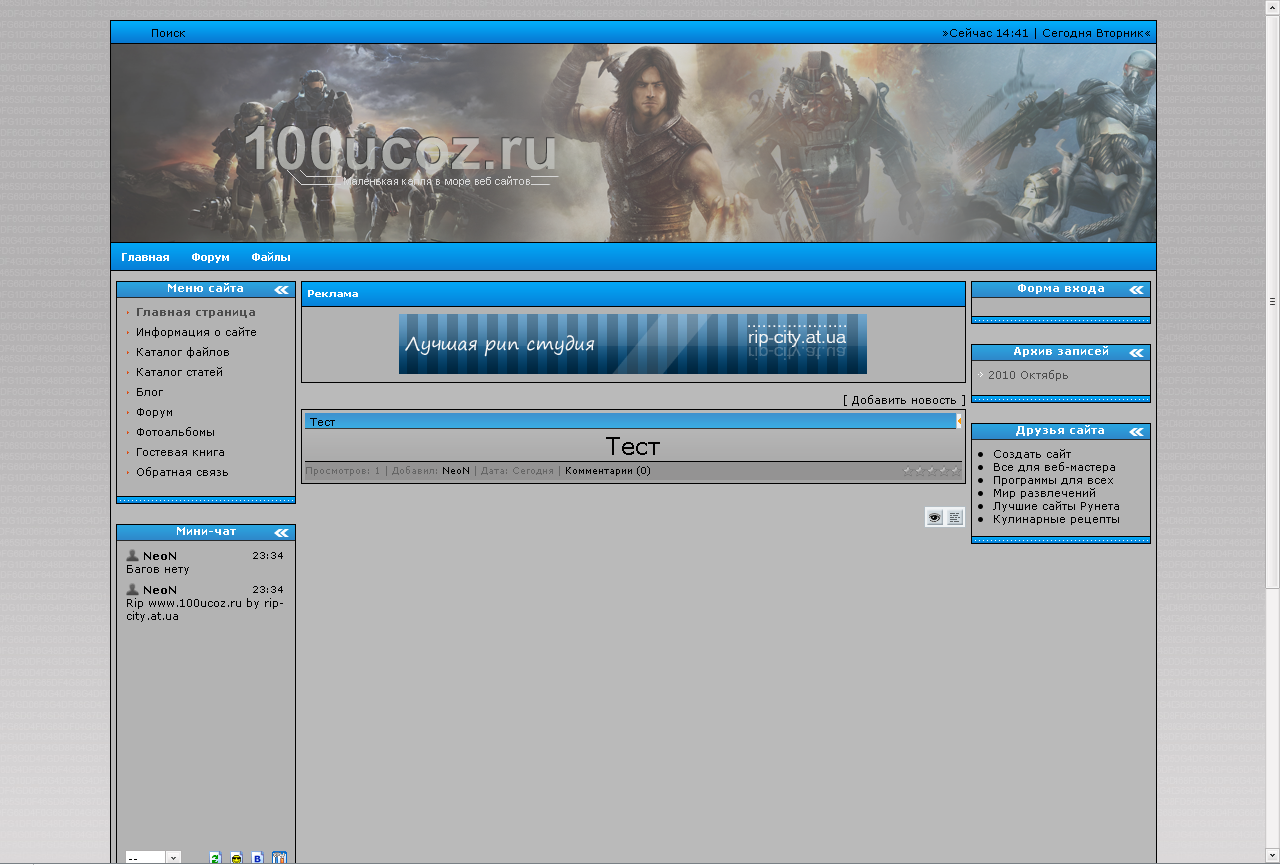
Task: Open NeoN's profile from the post footer
Action: tap(456, 470)
